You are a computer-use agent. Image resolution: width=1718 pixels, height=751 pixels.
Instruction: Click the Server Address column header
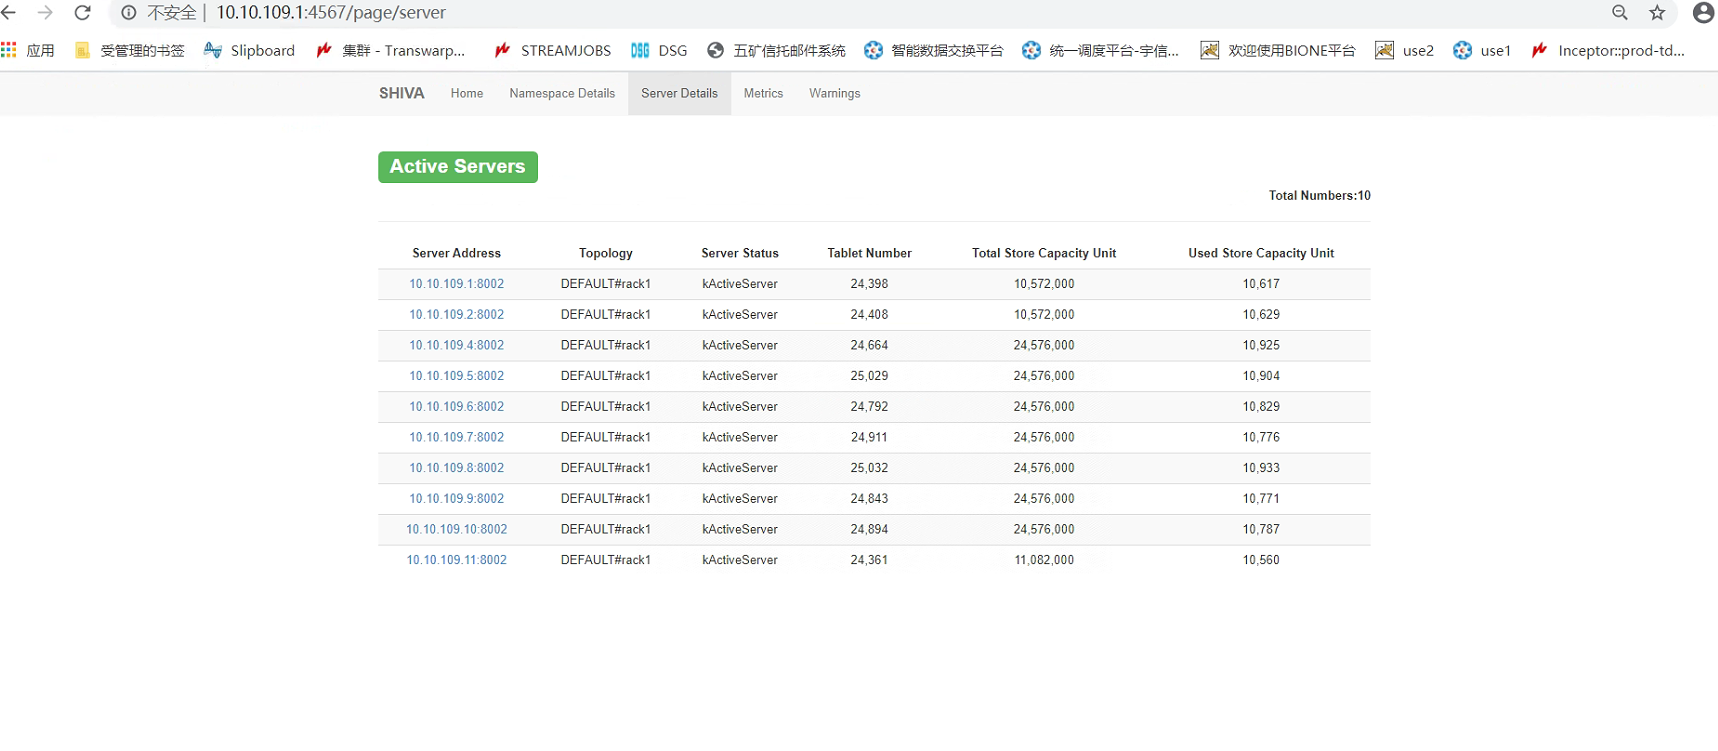pyautogui.click(x=457, y=253)
